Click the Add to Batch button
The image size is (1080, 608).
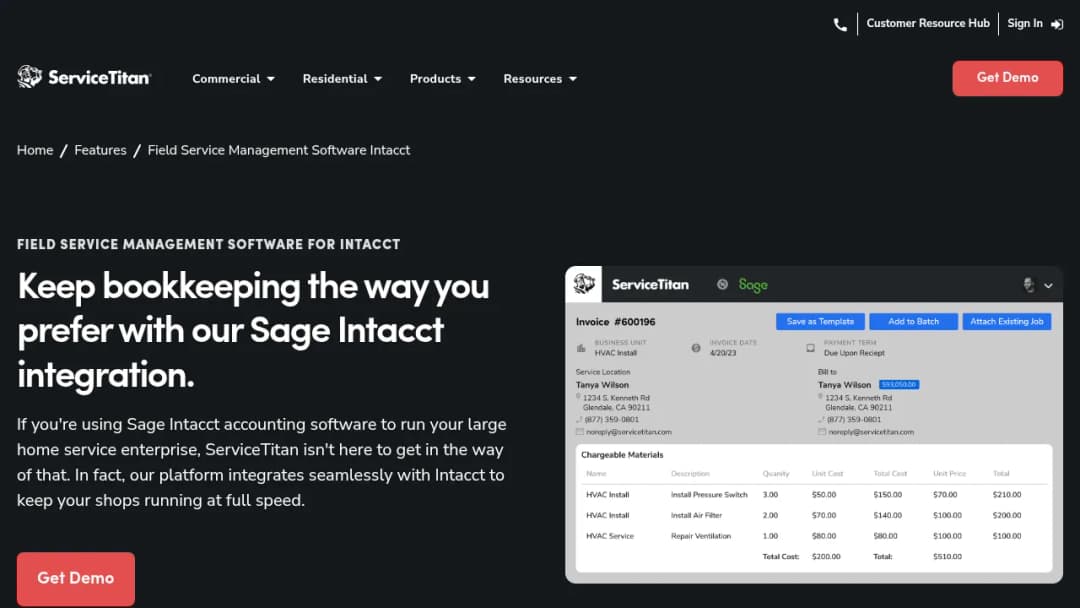point(913,322)
